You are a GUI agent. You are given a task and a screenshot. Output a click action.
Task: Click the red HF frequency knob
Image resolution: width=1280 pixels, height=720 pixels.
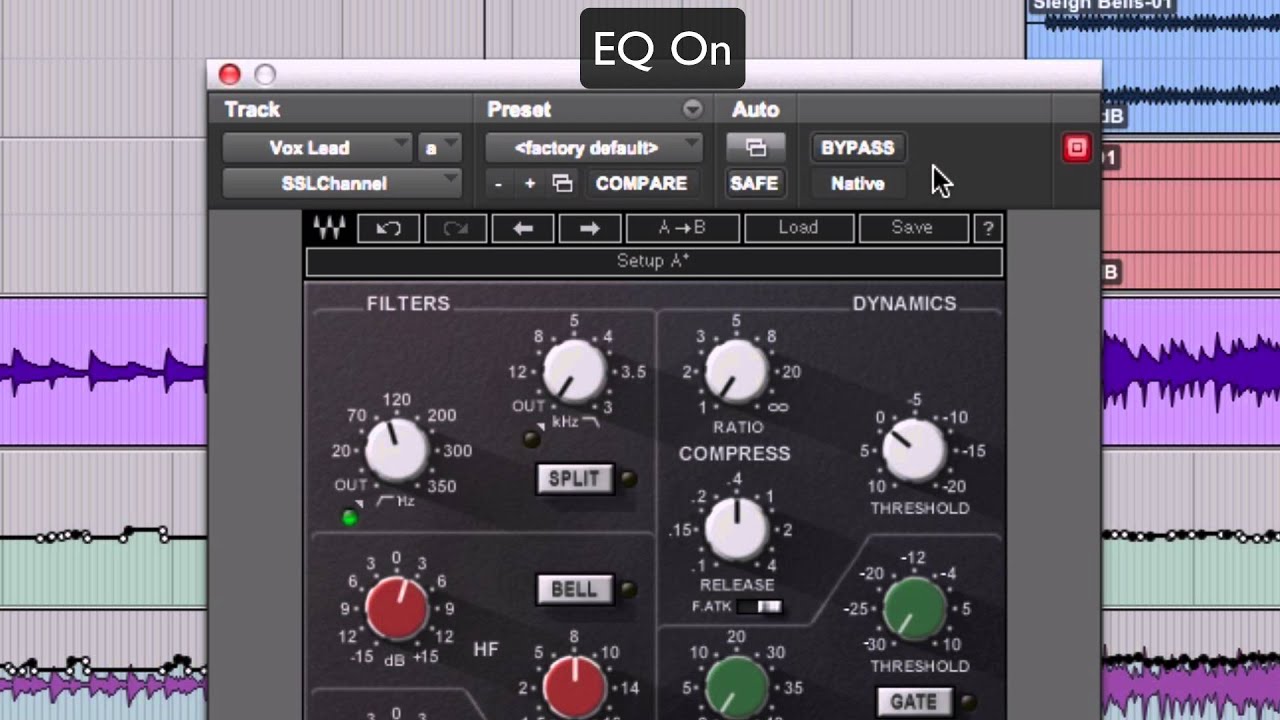tap(575, 688)
